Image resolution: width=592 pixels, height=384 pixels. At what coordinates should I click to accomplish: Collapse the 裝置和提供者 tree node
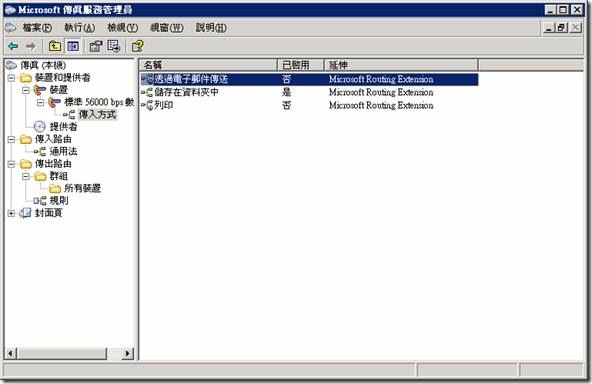11,78
